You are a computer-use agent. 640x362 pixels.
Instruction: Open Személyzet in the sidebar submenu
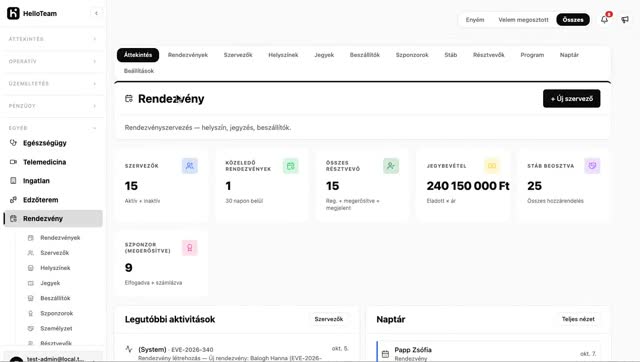pos(56,328)
